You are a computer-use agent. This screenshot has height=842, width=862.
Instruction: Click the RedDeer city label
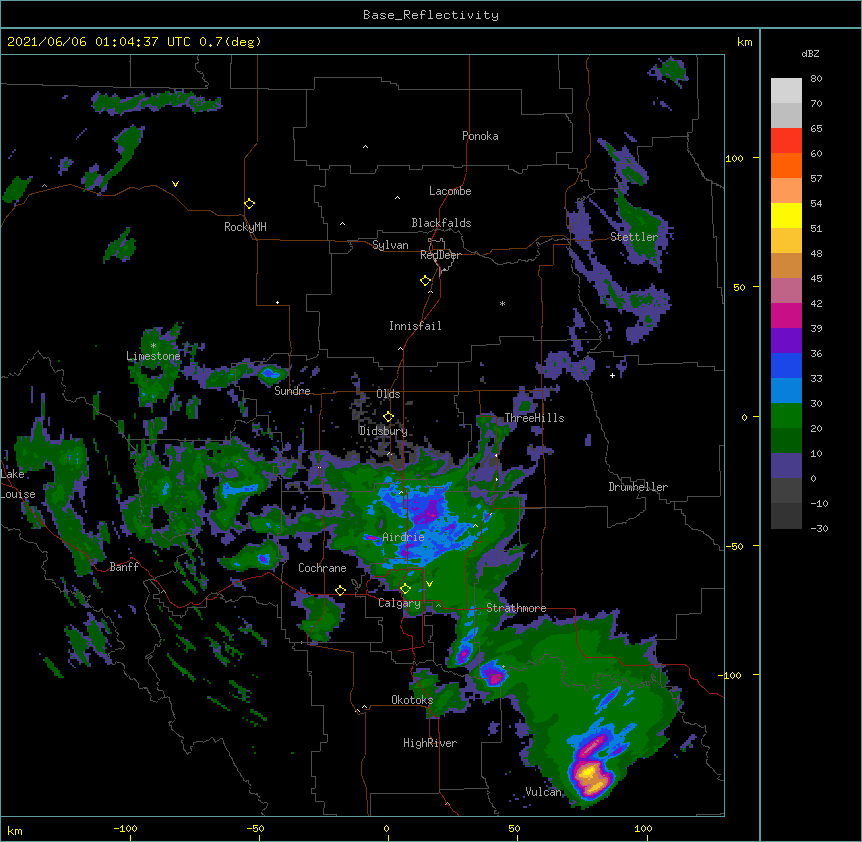click(x=440, y=255)
